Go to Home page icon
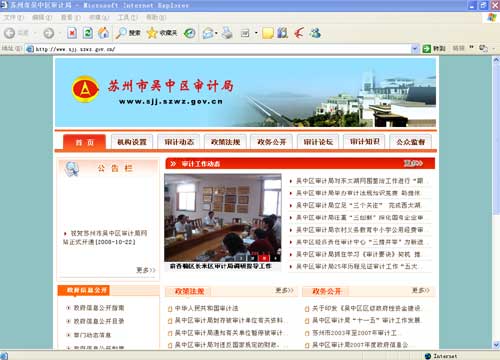500x360 pixels. 104,33
